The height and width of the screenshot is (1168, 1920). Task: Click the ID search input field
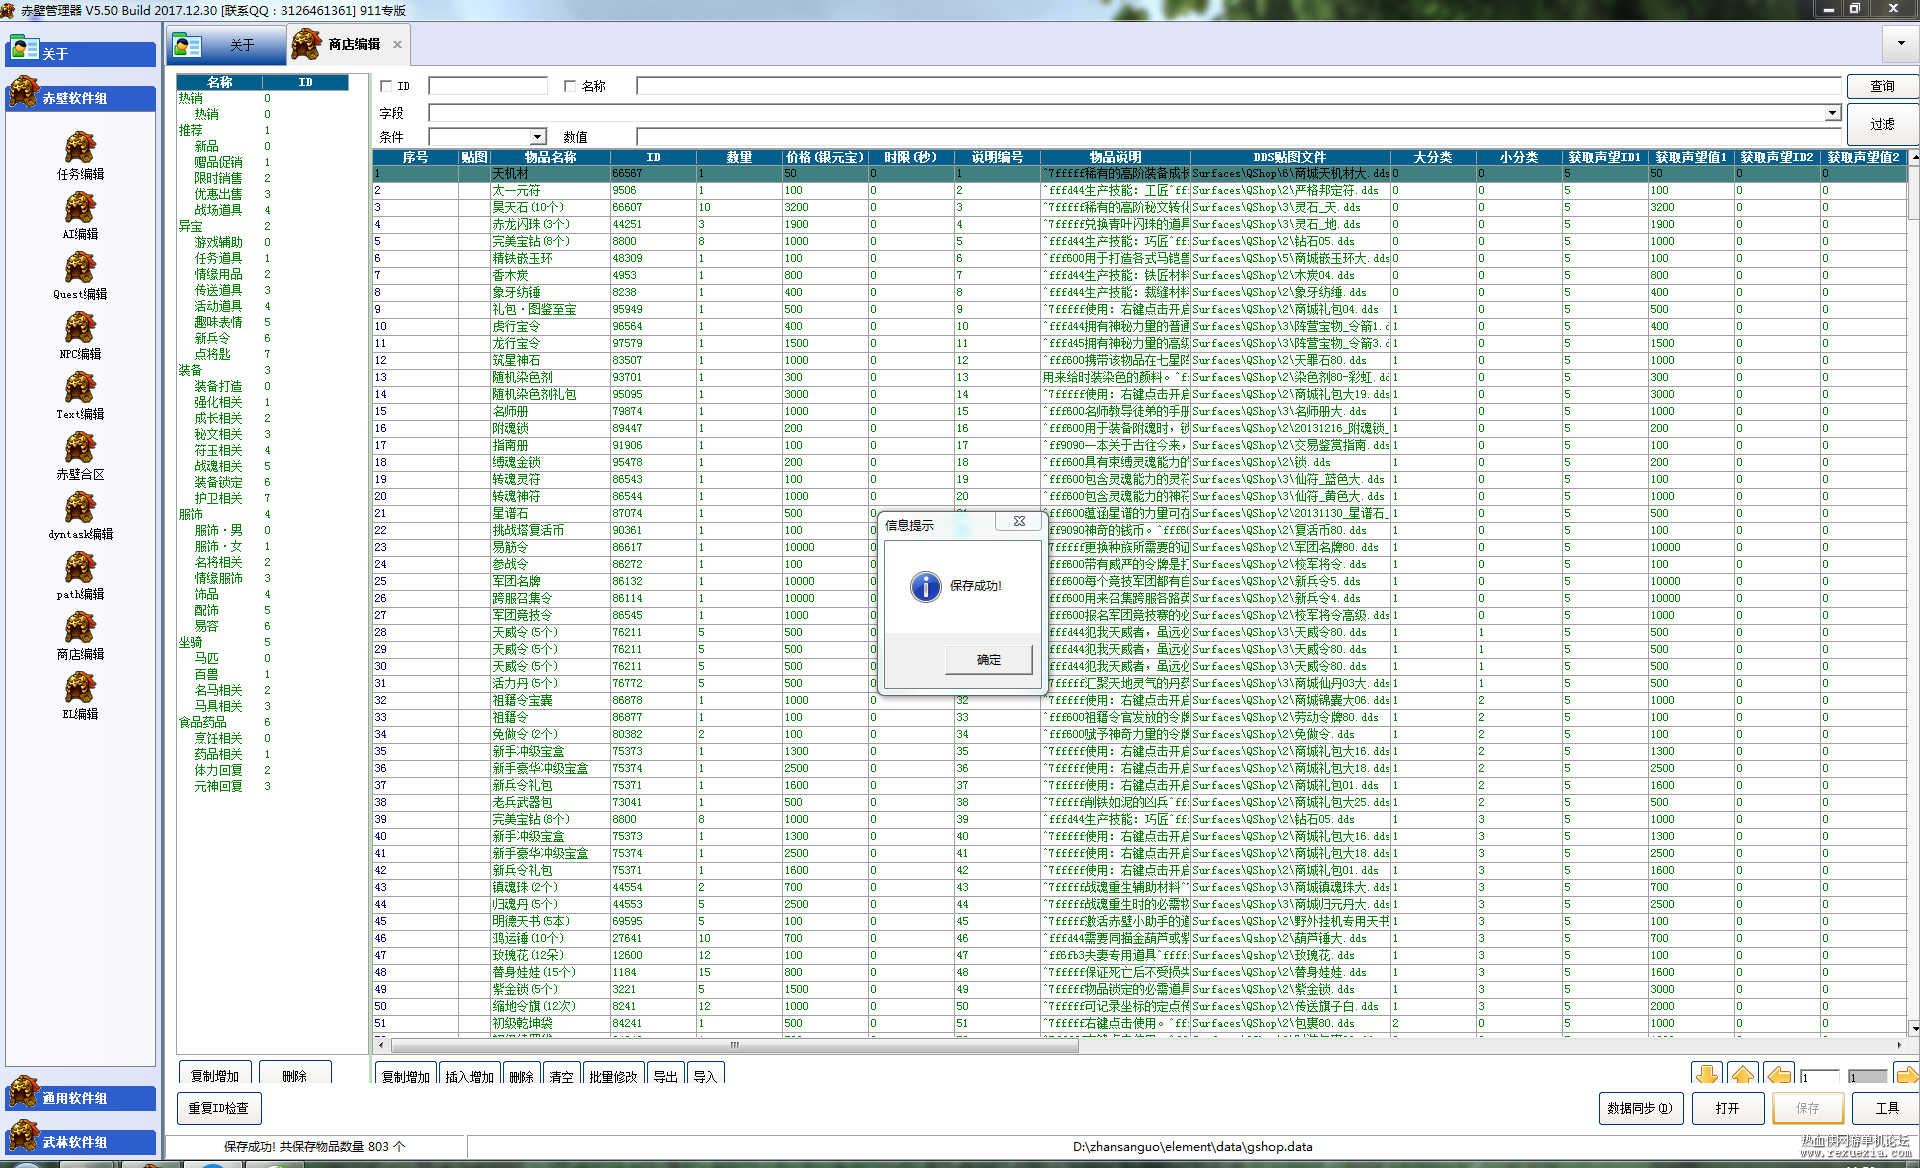pos(488,86)
